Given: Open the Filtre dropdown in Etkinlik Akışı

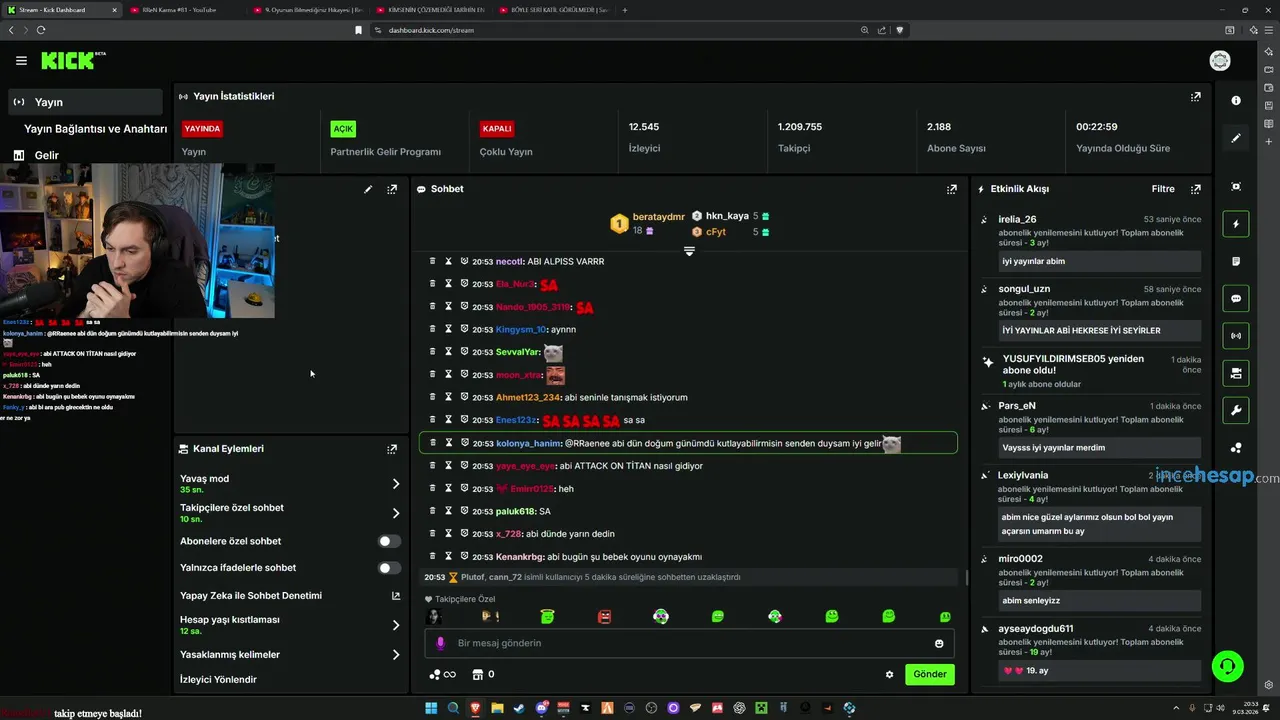Looking at the screenshot, I should click(1163, 189).
